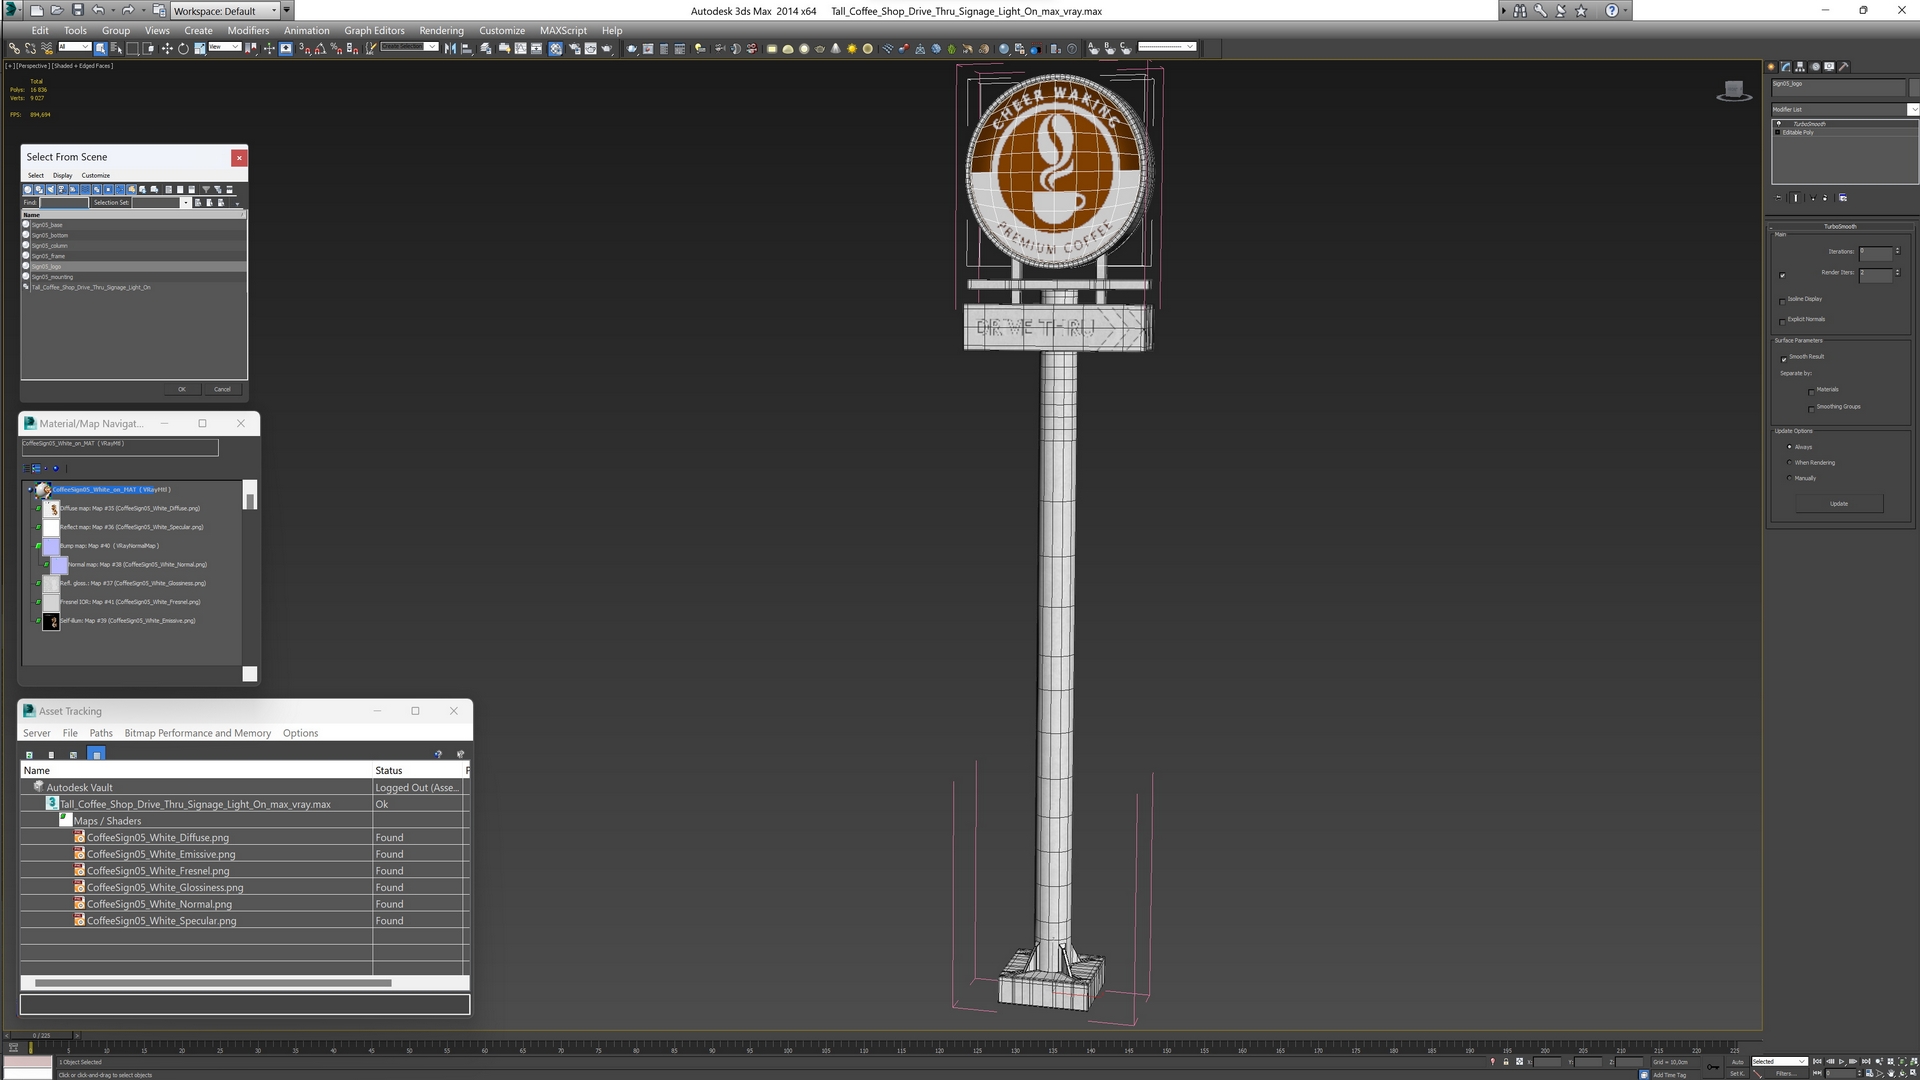The image size is (1920, 1080).
Task: Click the Select and Link tool icon
Action: 14,48
